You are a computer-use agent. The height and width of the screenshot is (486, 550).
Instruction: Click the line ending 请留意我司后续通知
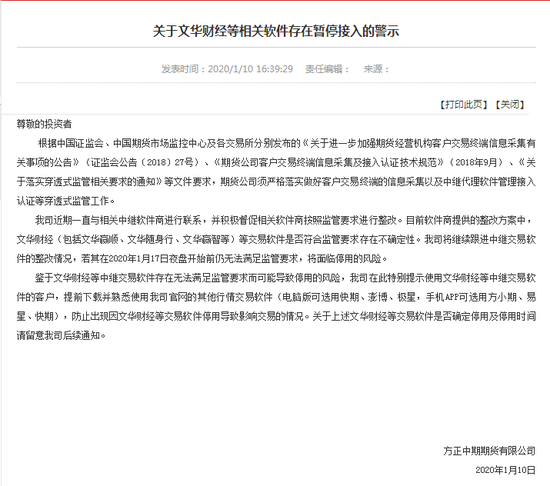(61, 336)
